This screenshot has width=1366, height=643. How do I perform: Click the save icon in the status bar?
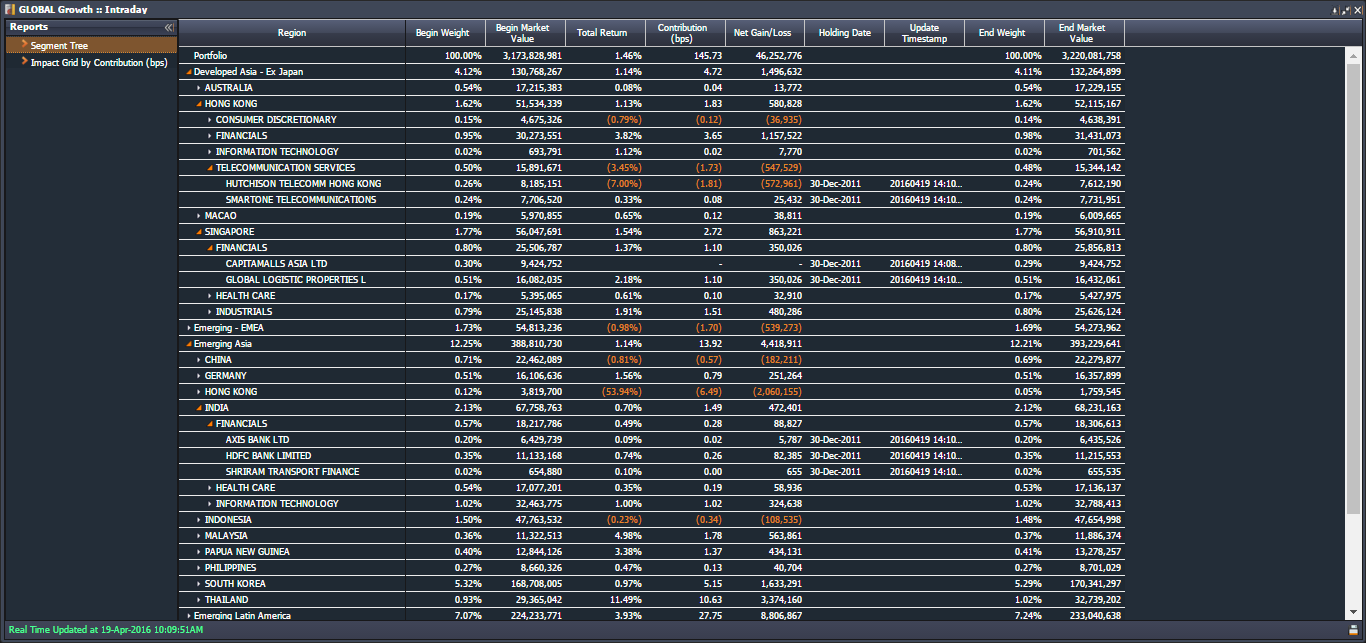(x=1353, y=630)
